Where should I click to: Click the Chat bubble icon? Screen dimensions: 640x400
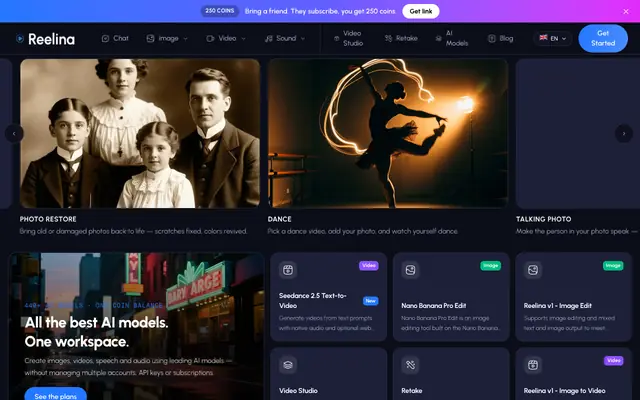(x=105, y=38)
